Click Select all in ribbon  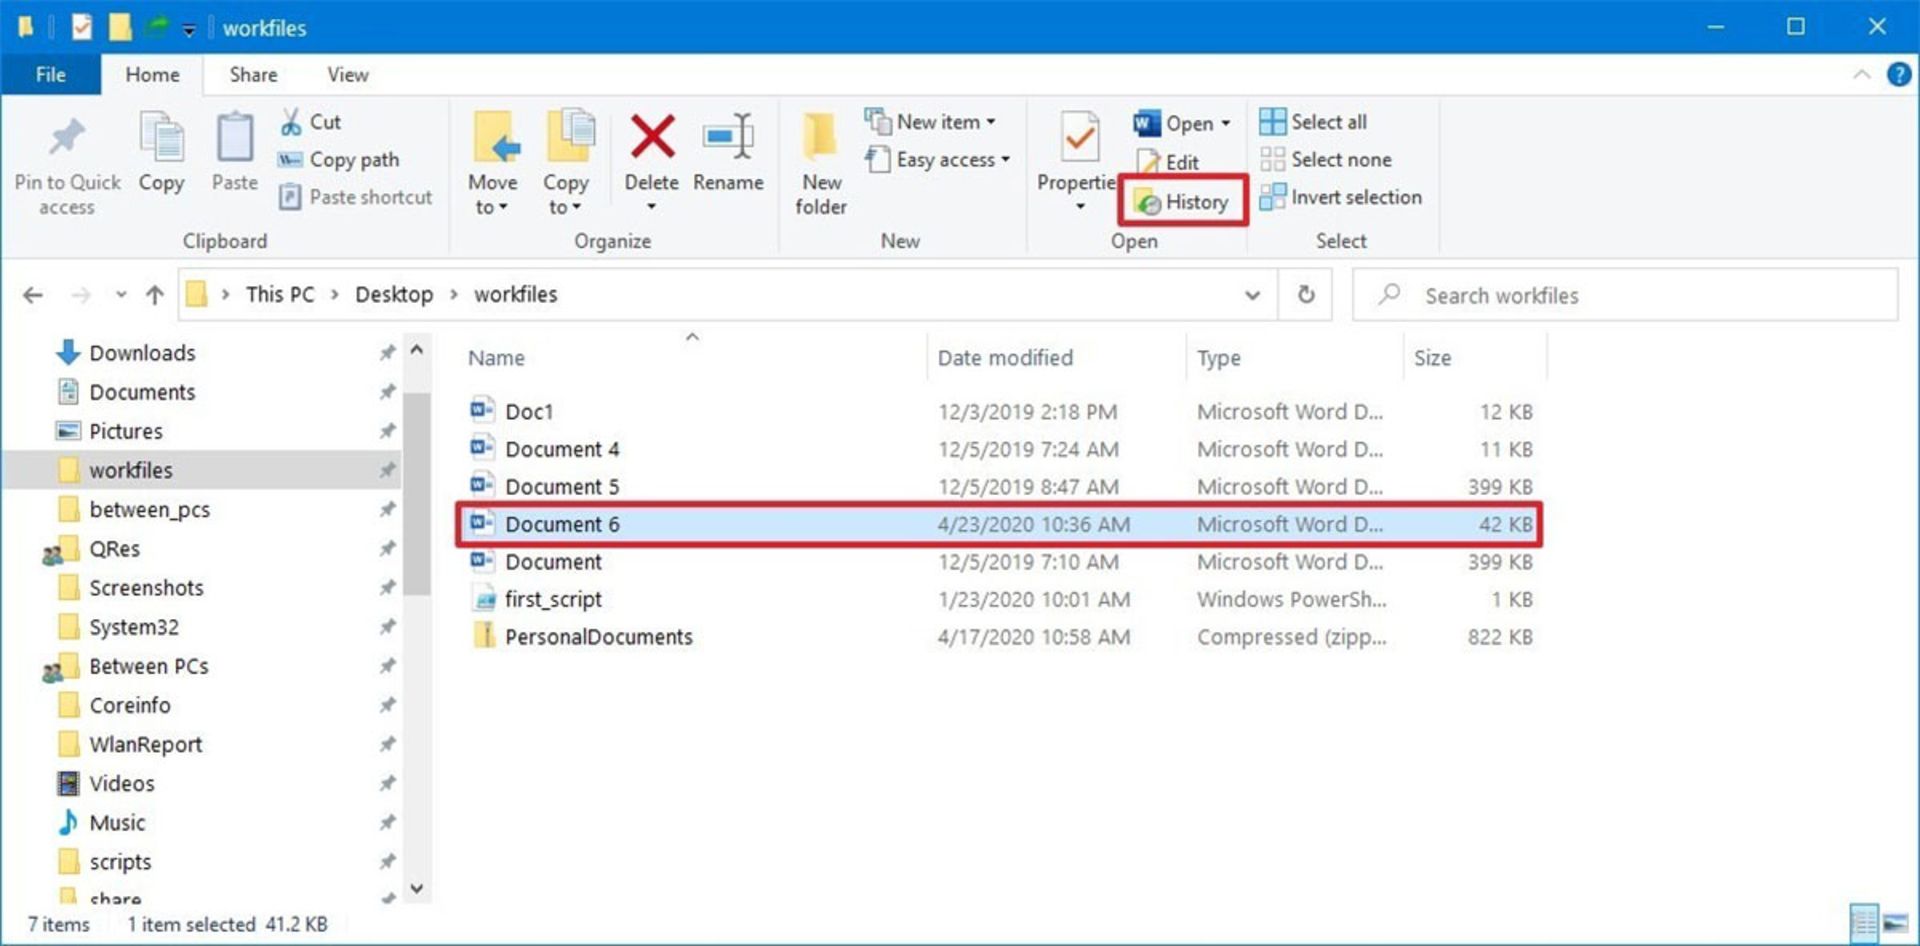pos(1314,122)
